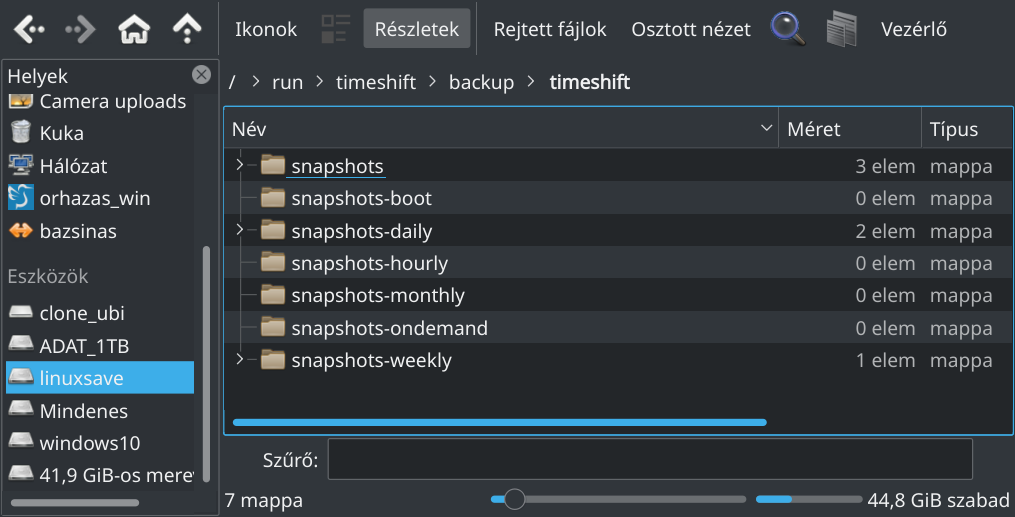The image size is (1015, 517).
Task: Open the home folder icon
Action: click(x=134, y=29)
